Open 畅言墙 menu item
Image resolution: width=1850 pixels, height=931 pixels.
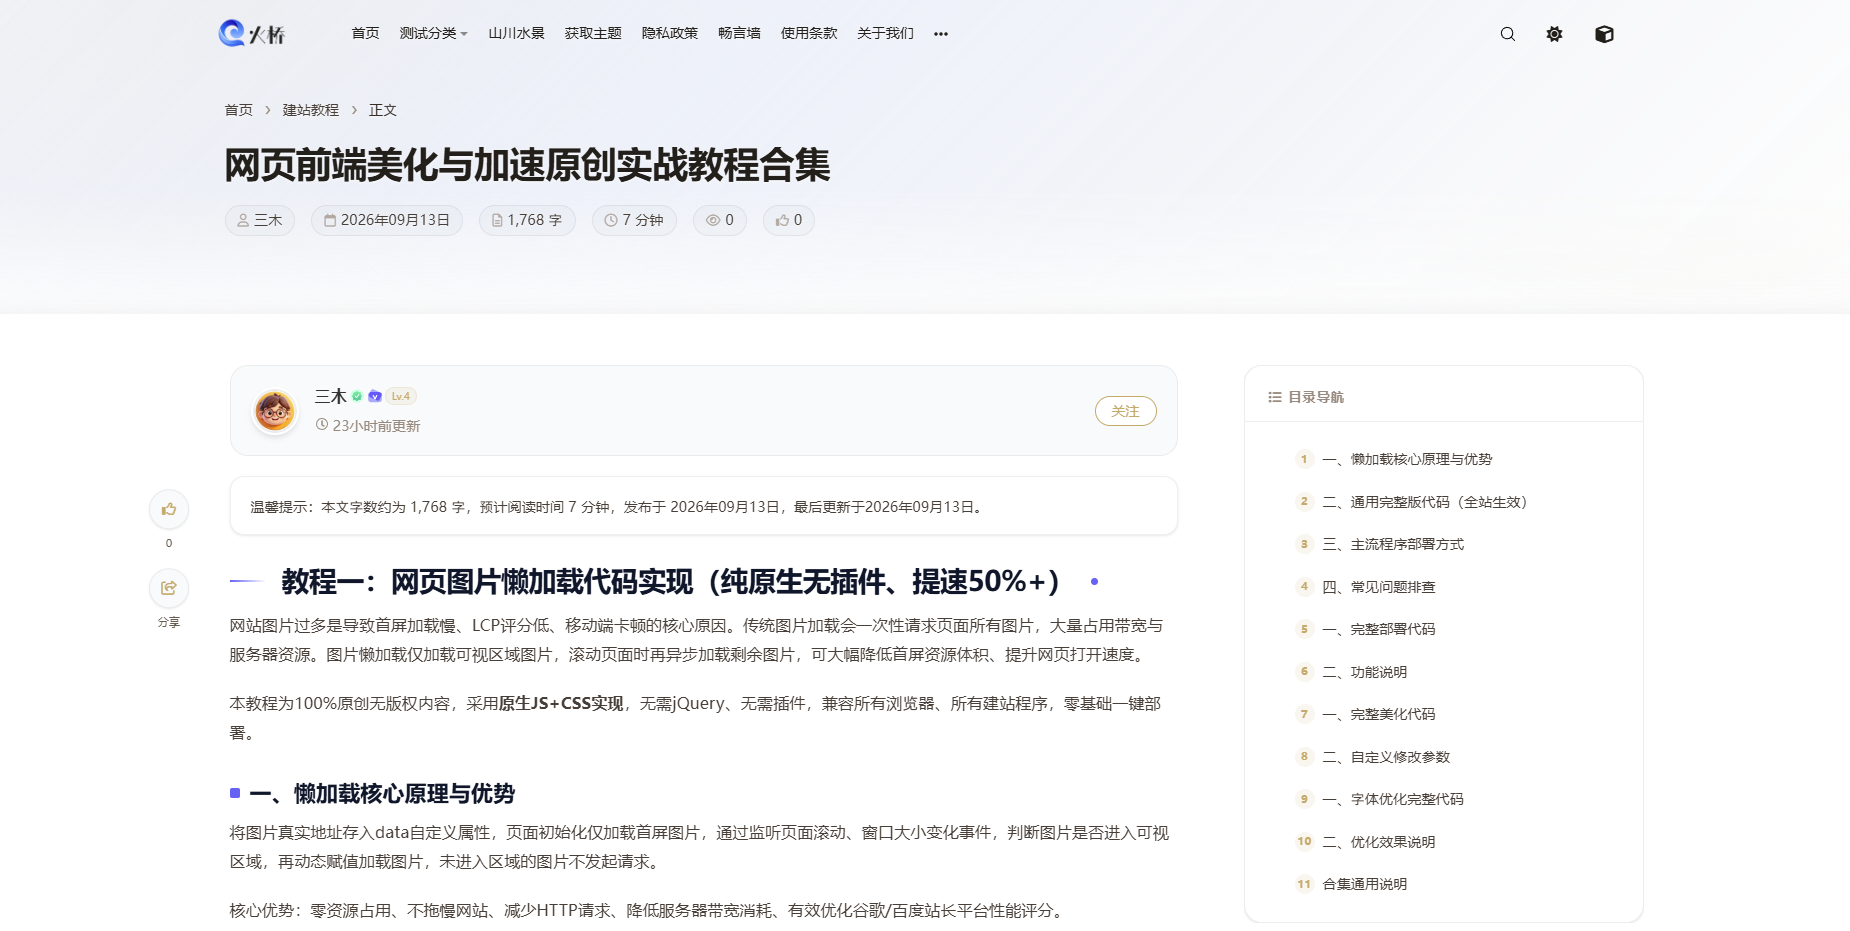[739, 34]
